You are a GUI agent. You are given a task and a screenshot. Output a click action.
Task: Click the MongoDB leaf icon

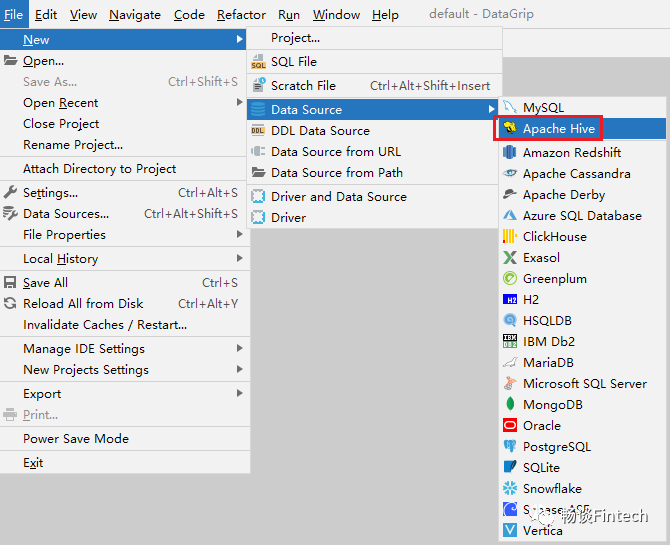point(509,404)
